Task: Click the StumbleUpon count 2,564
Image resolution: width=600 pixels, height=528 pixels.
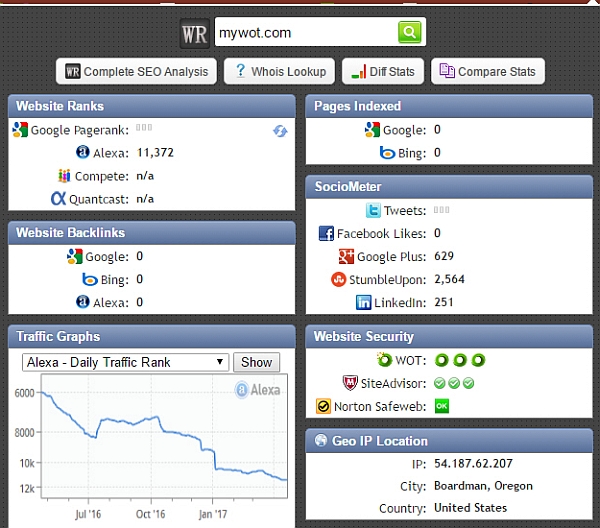Action: (450, 279)
